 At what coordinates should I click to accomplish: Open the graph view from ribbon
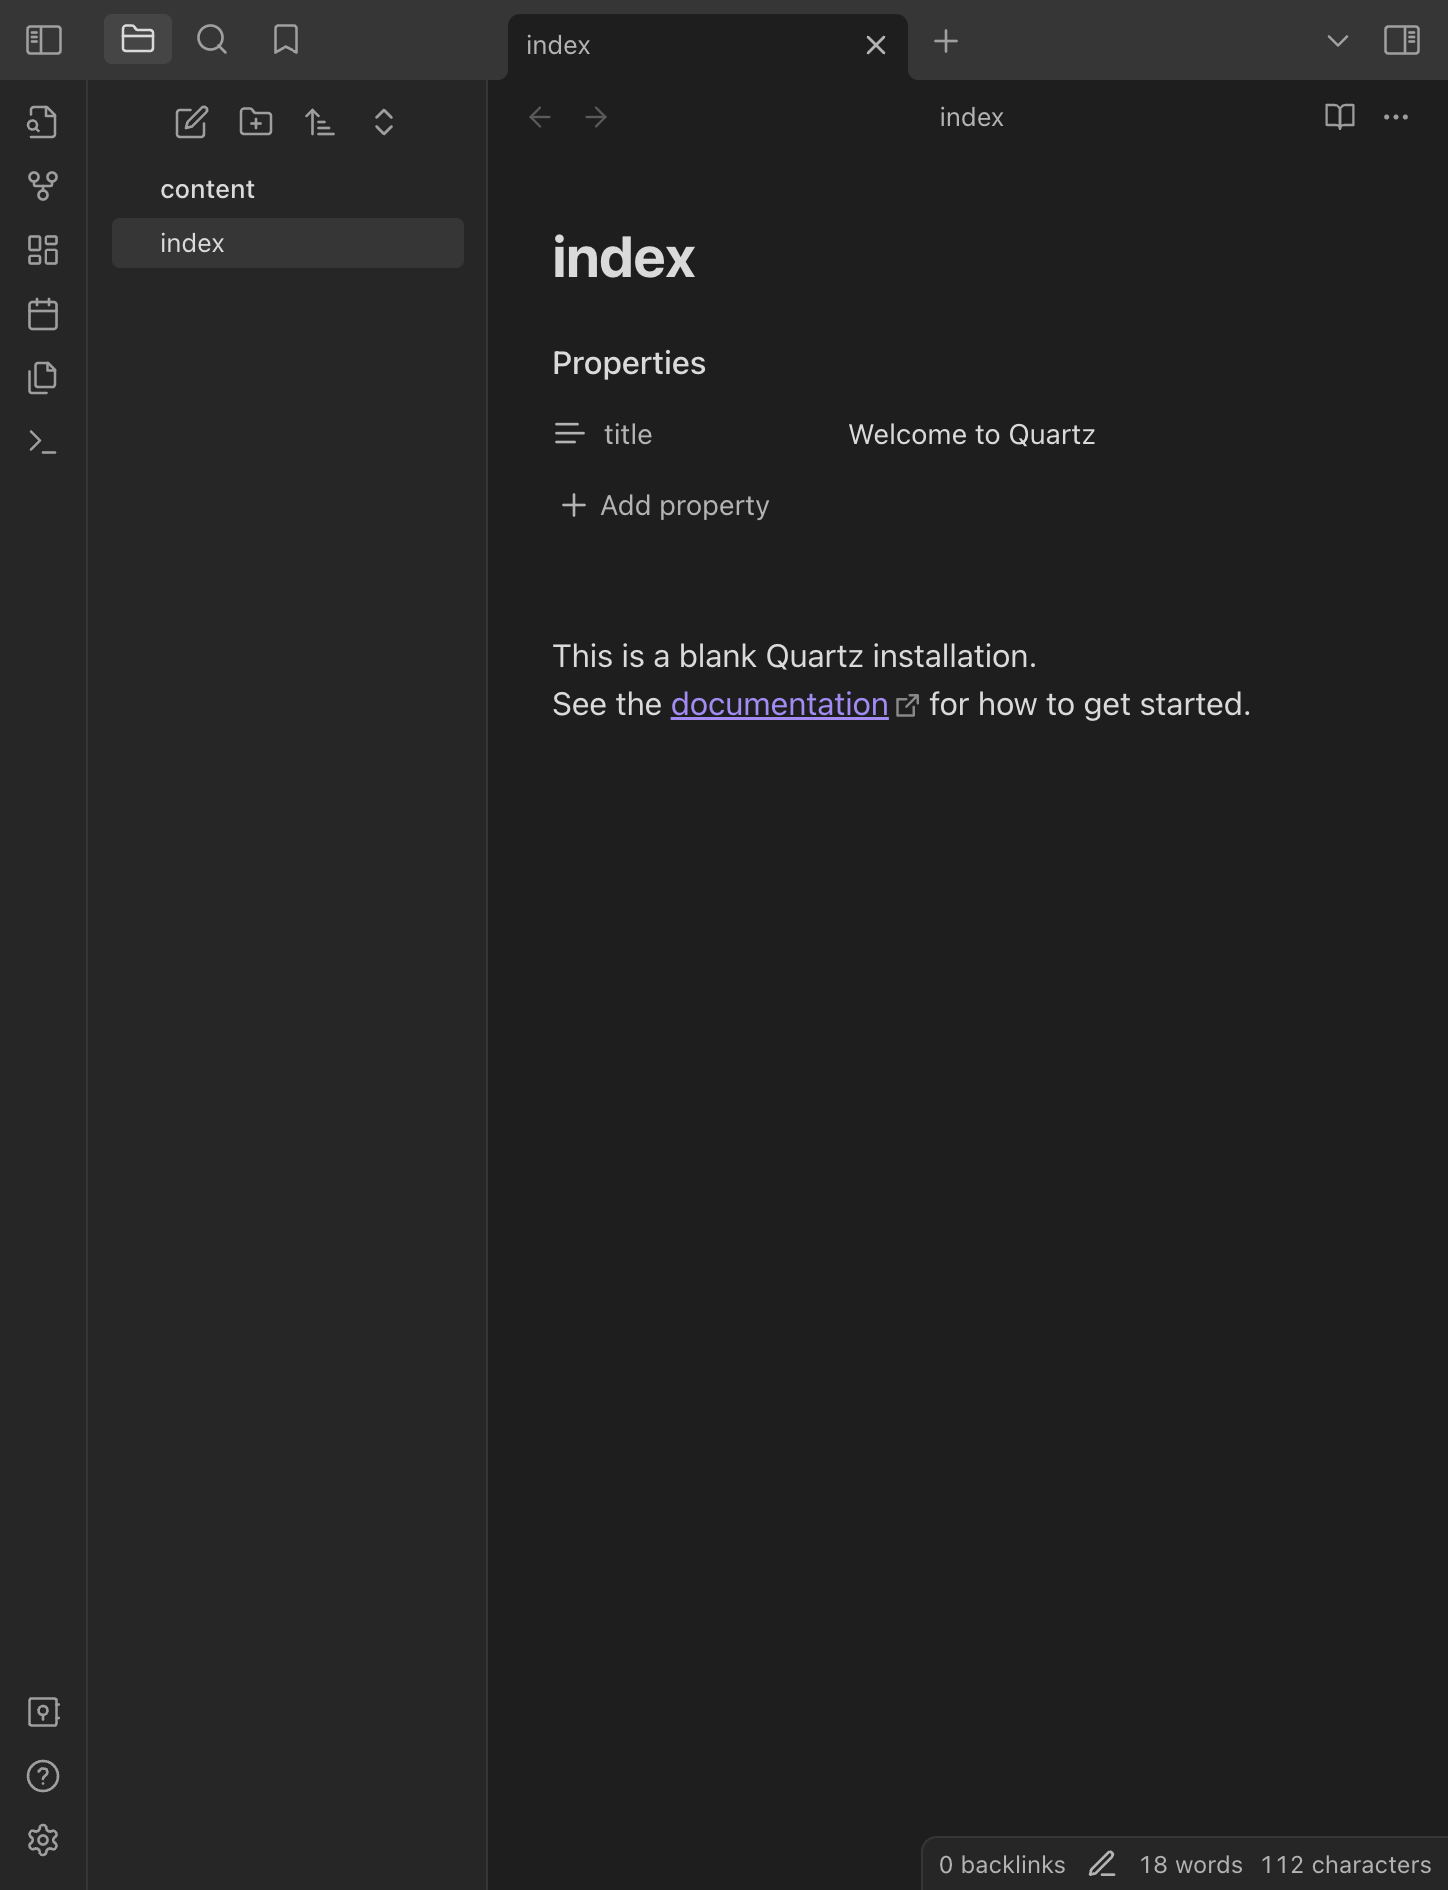pyautogui.click(x=43, y=186)
